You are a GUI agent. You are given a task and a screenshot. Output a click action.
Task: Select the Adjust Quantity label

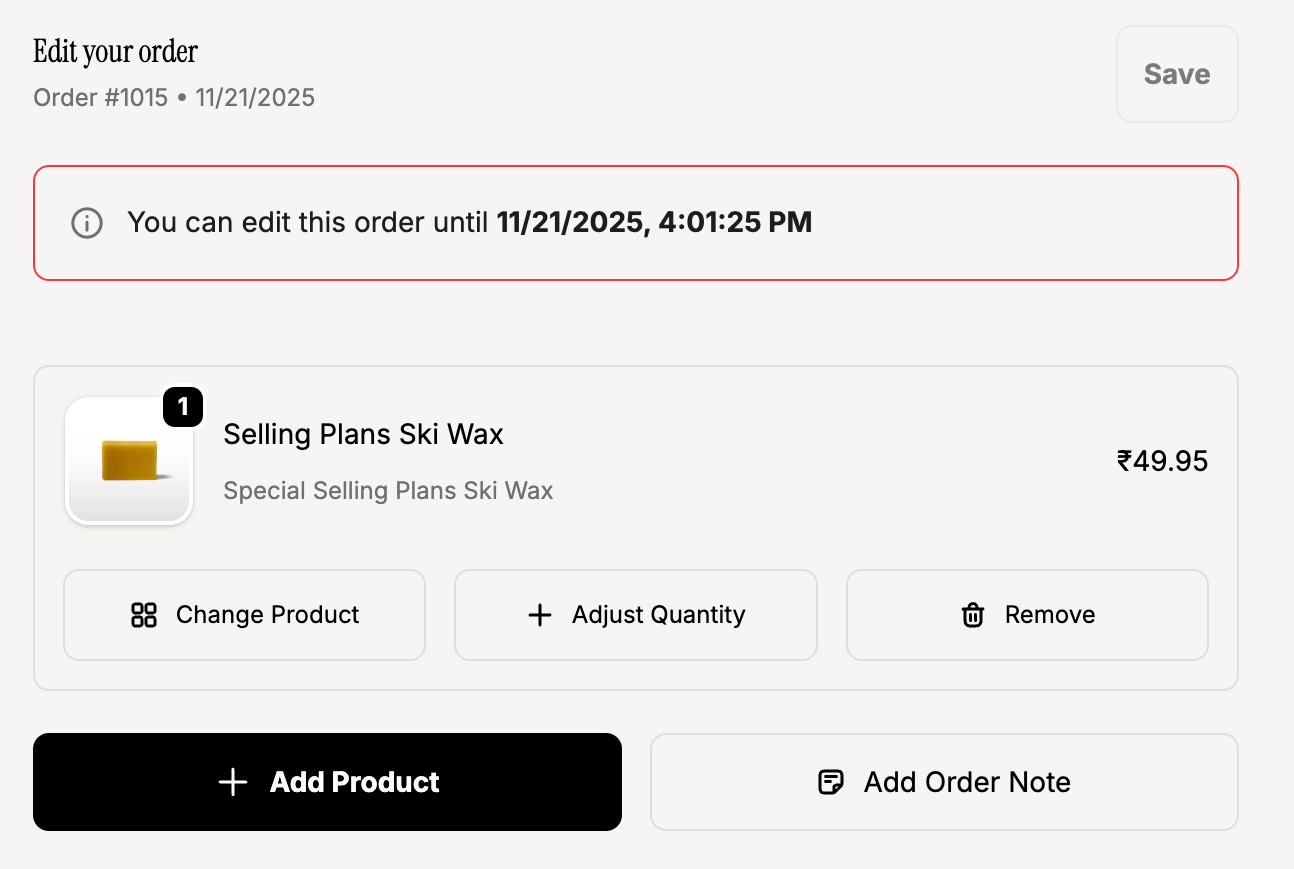coord(658,615)
